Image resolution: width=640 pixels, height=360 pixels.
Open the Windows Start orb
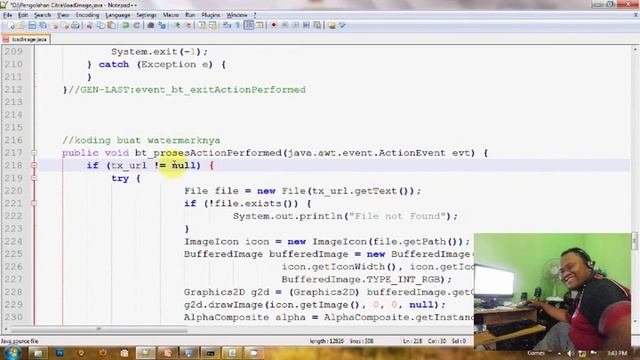(12, 352)
